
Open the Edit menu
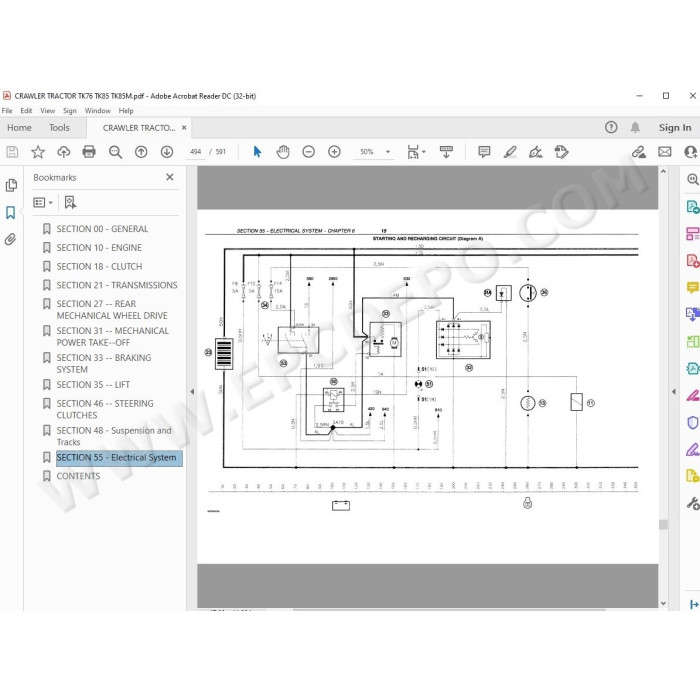click(26, 111)
